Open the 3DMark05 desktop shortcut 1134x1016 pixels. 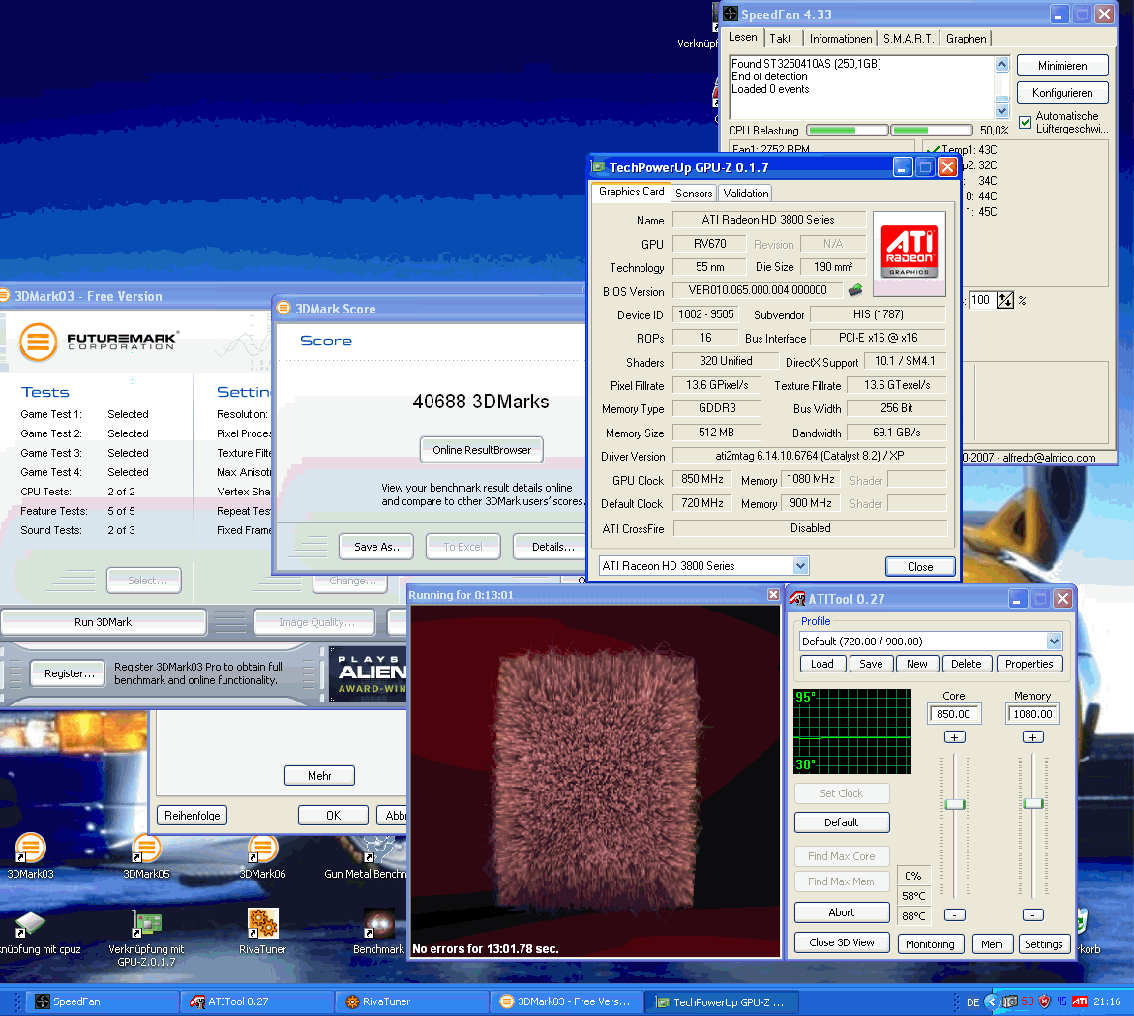coord(146,850)
